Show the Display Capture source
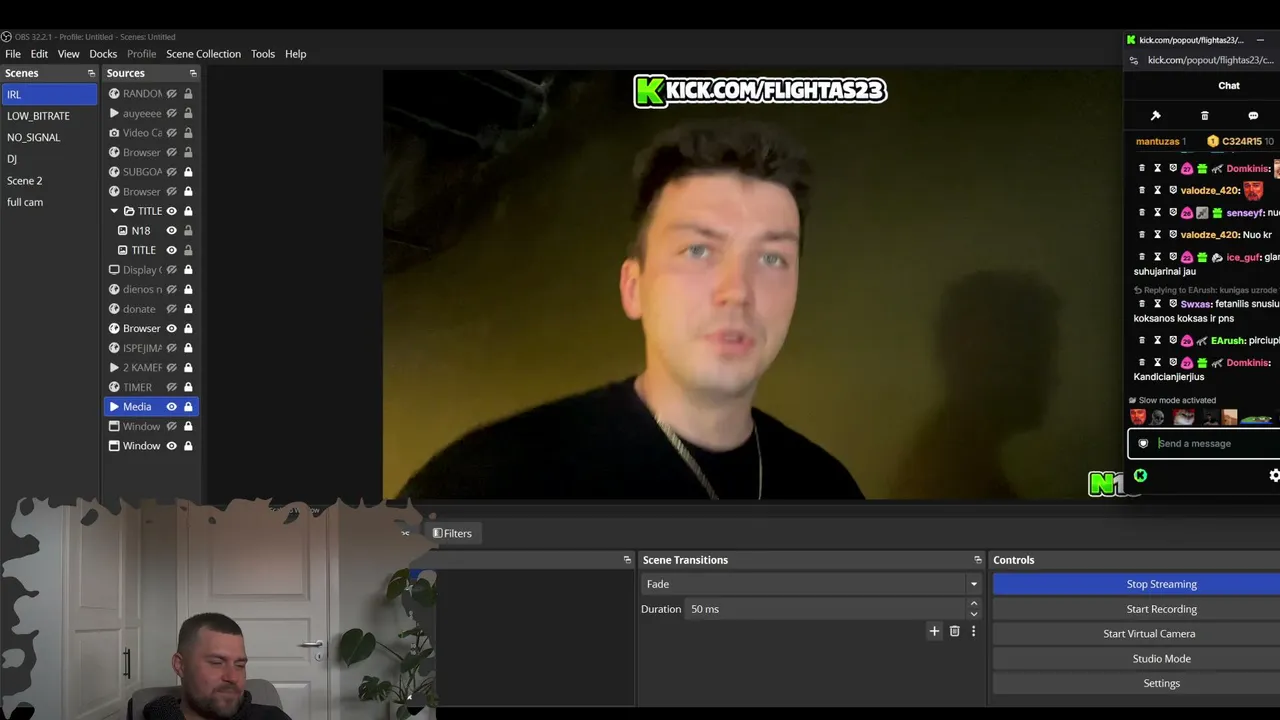The width and height of the screenshot is (1280, 720). (x=171, y=270)
